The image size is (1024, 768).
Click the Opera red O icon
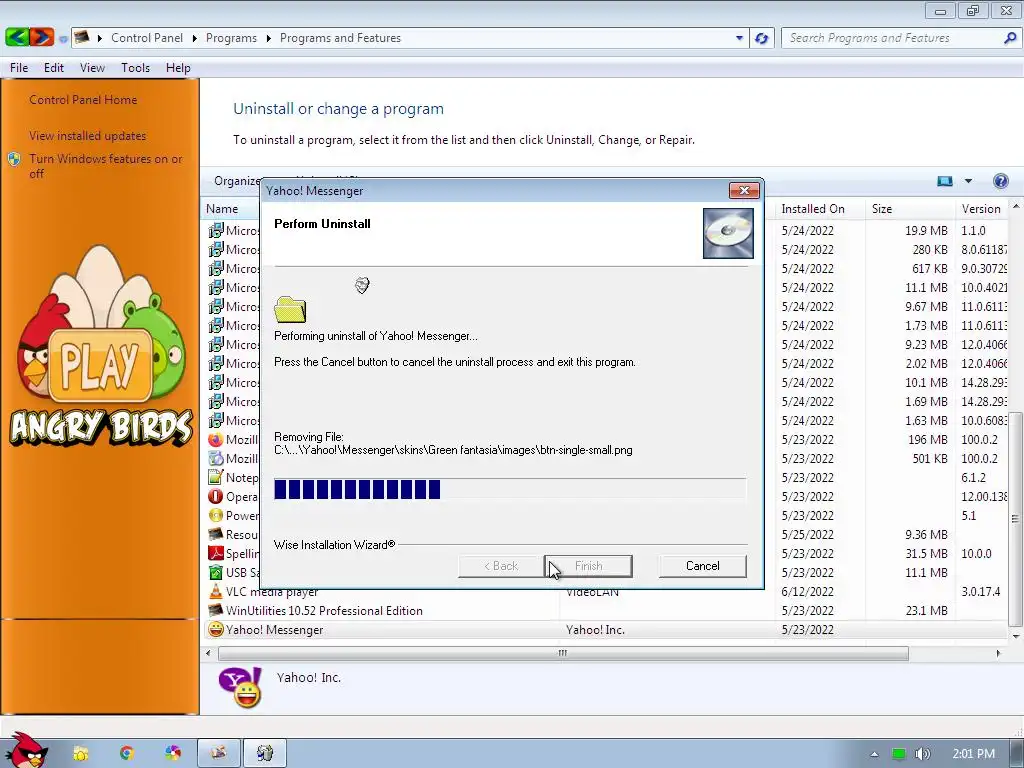tap(216, 497)
